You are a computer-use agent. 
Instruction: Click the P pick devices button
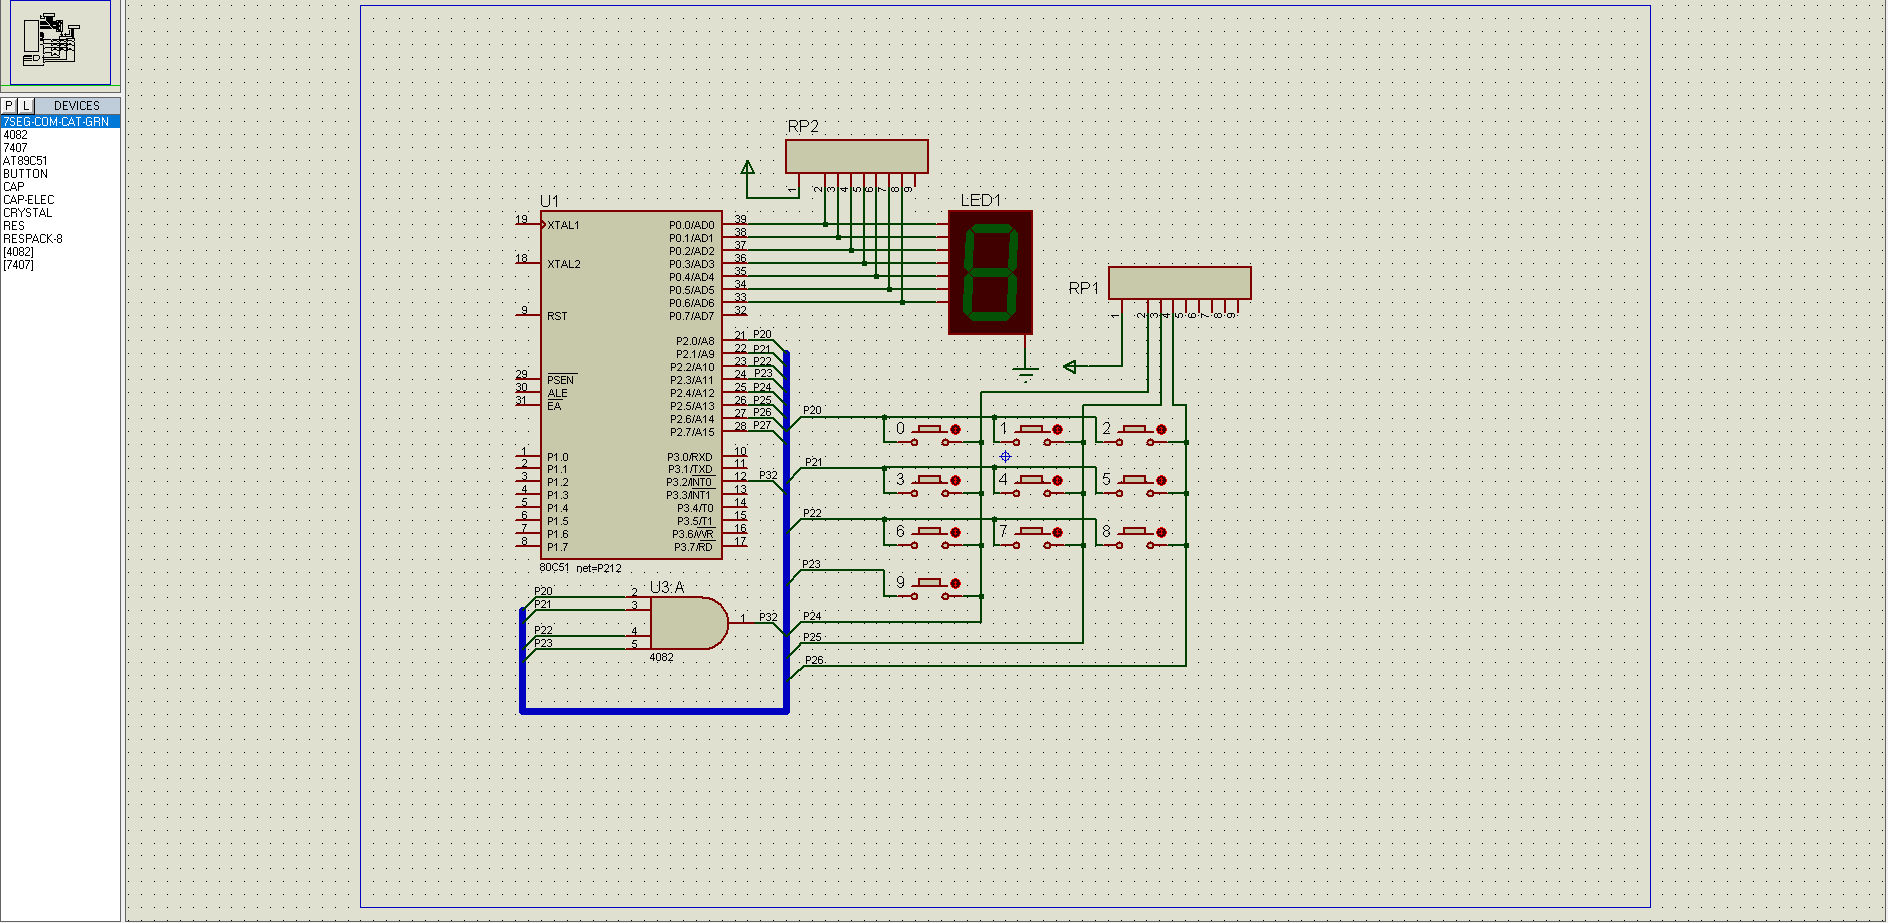click(x=9, y=105)
